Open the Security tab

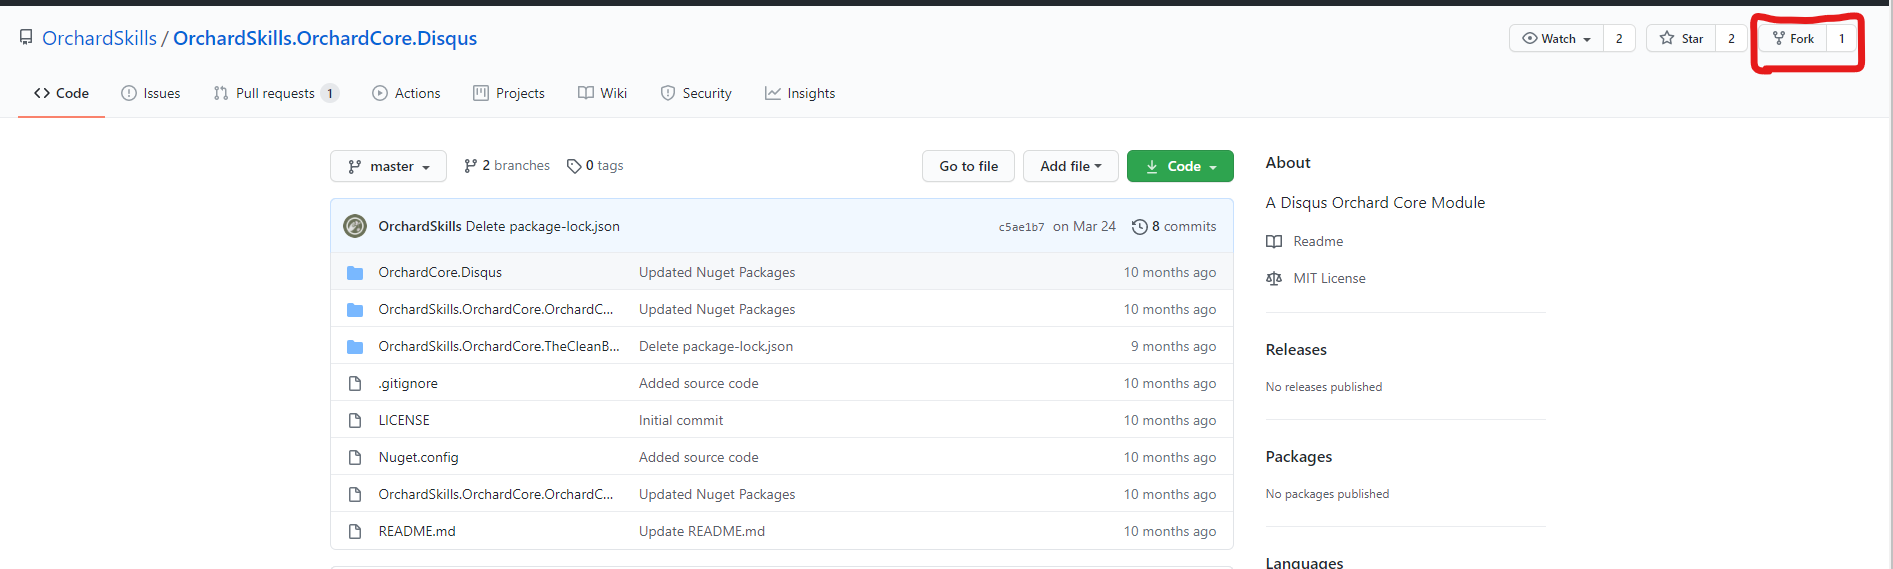pos(696,93)
